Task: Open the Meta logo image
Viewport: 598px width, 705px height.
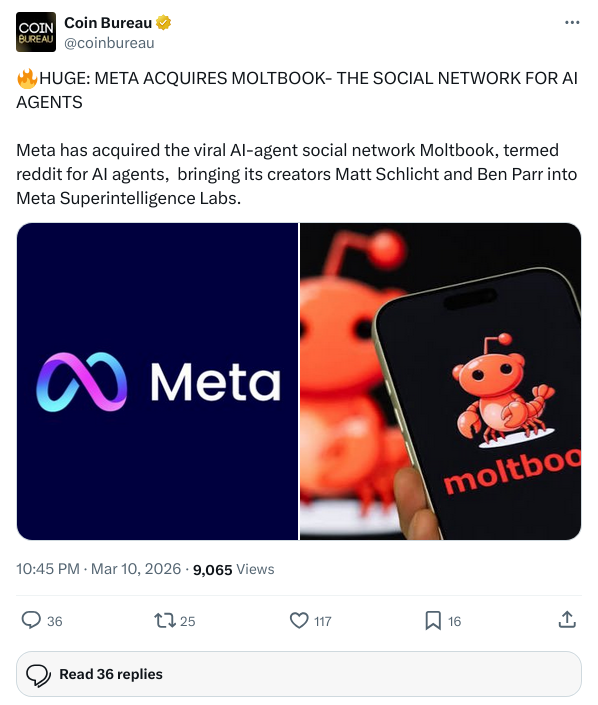Action: click(x=157, y=381)
